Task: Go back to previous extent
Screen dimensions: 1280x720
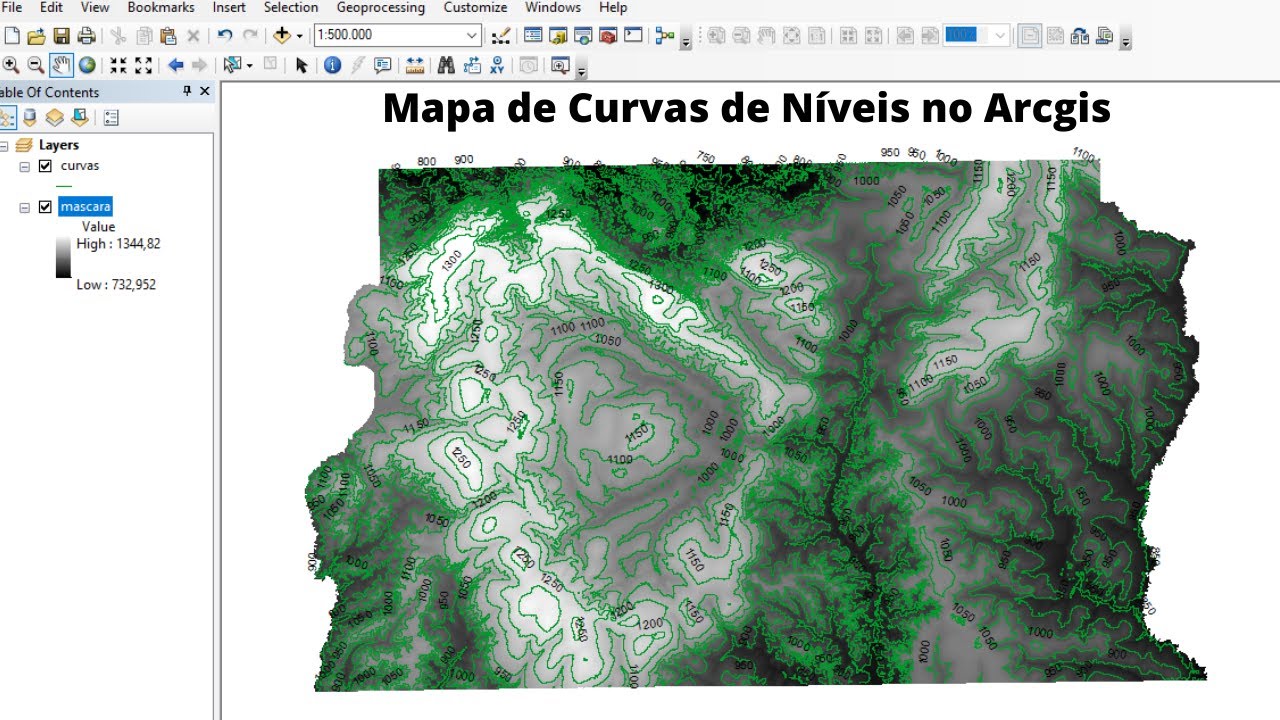Action: tap(176, 65)
